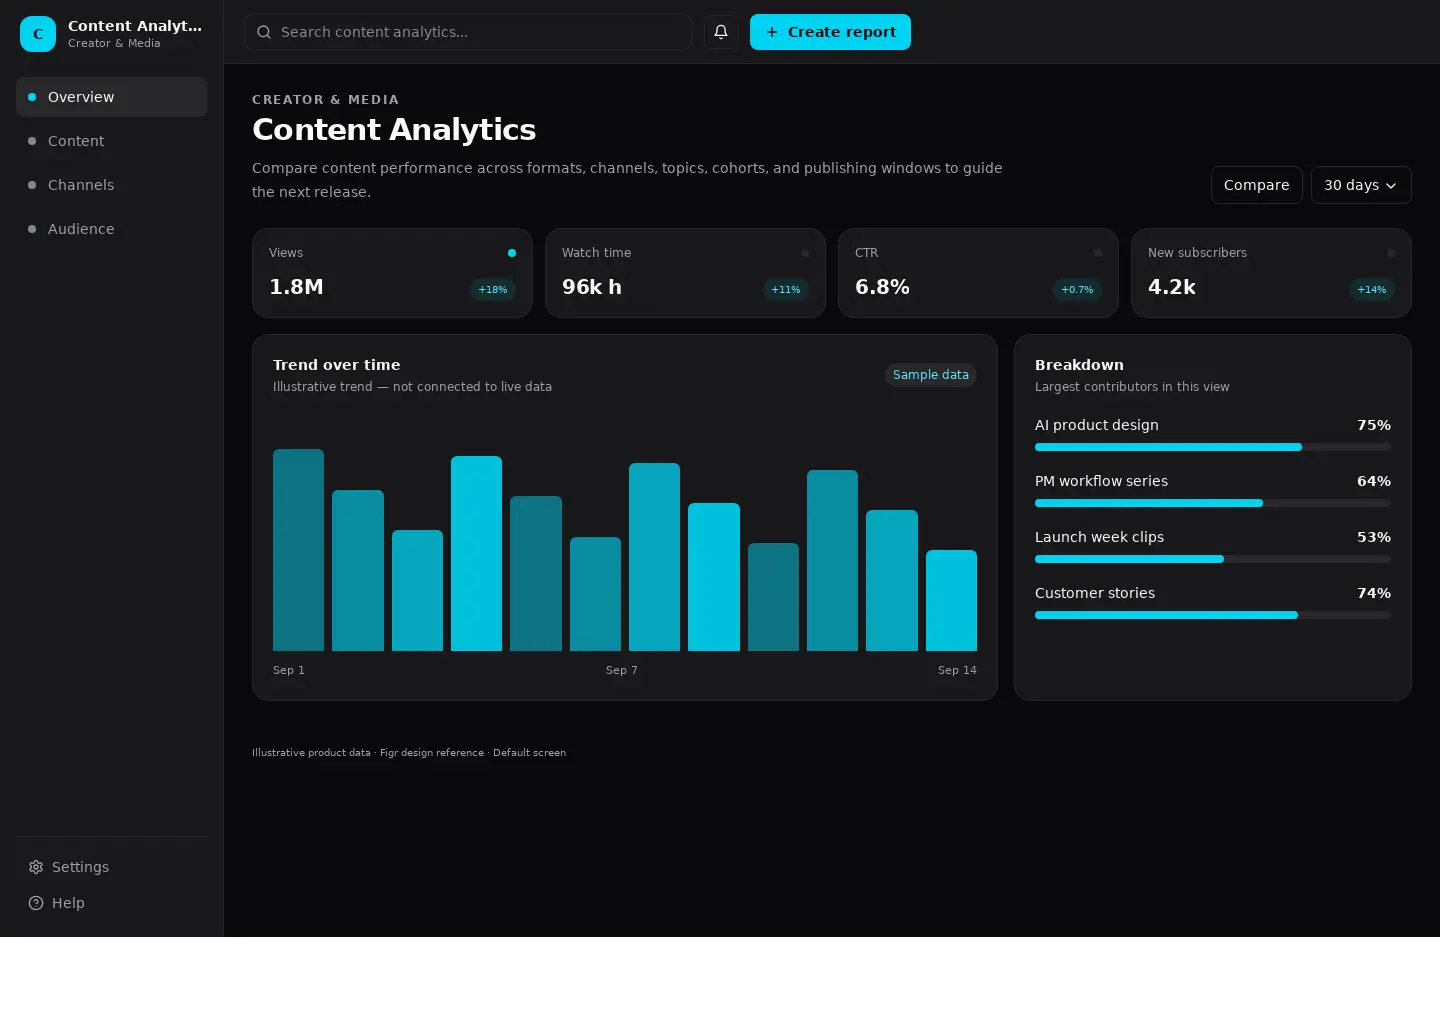
Task: Click the 1.8M views value
Action: coord(296,287)
